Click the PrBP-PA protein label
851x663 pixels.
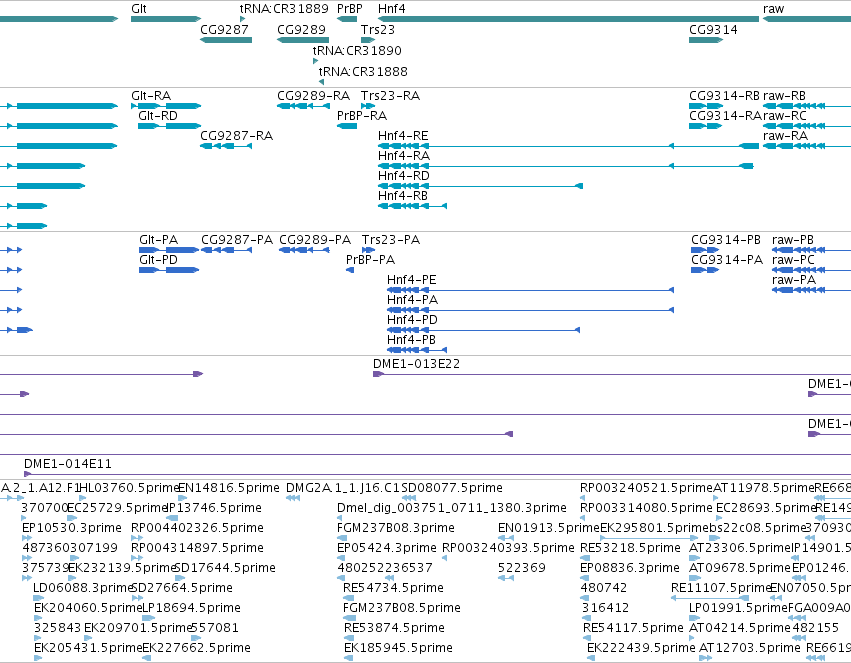[x=370, y=260]
